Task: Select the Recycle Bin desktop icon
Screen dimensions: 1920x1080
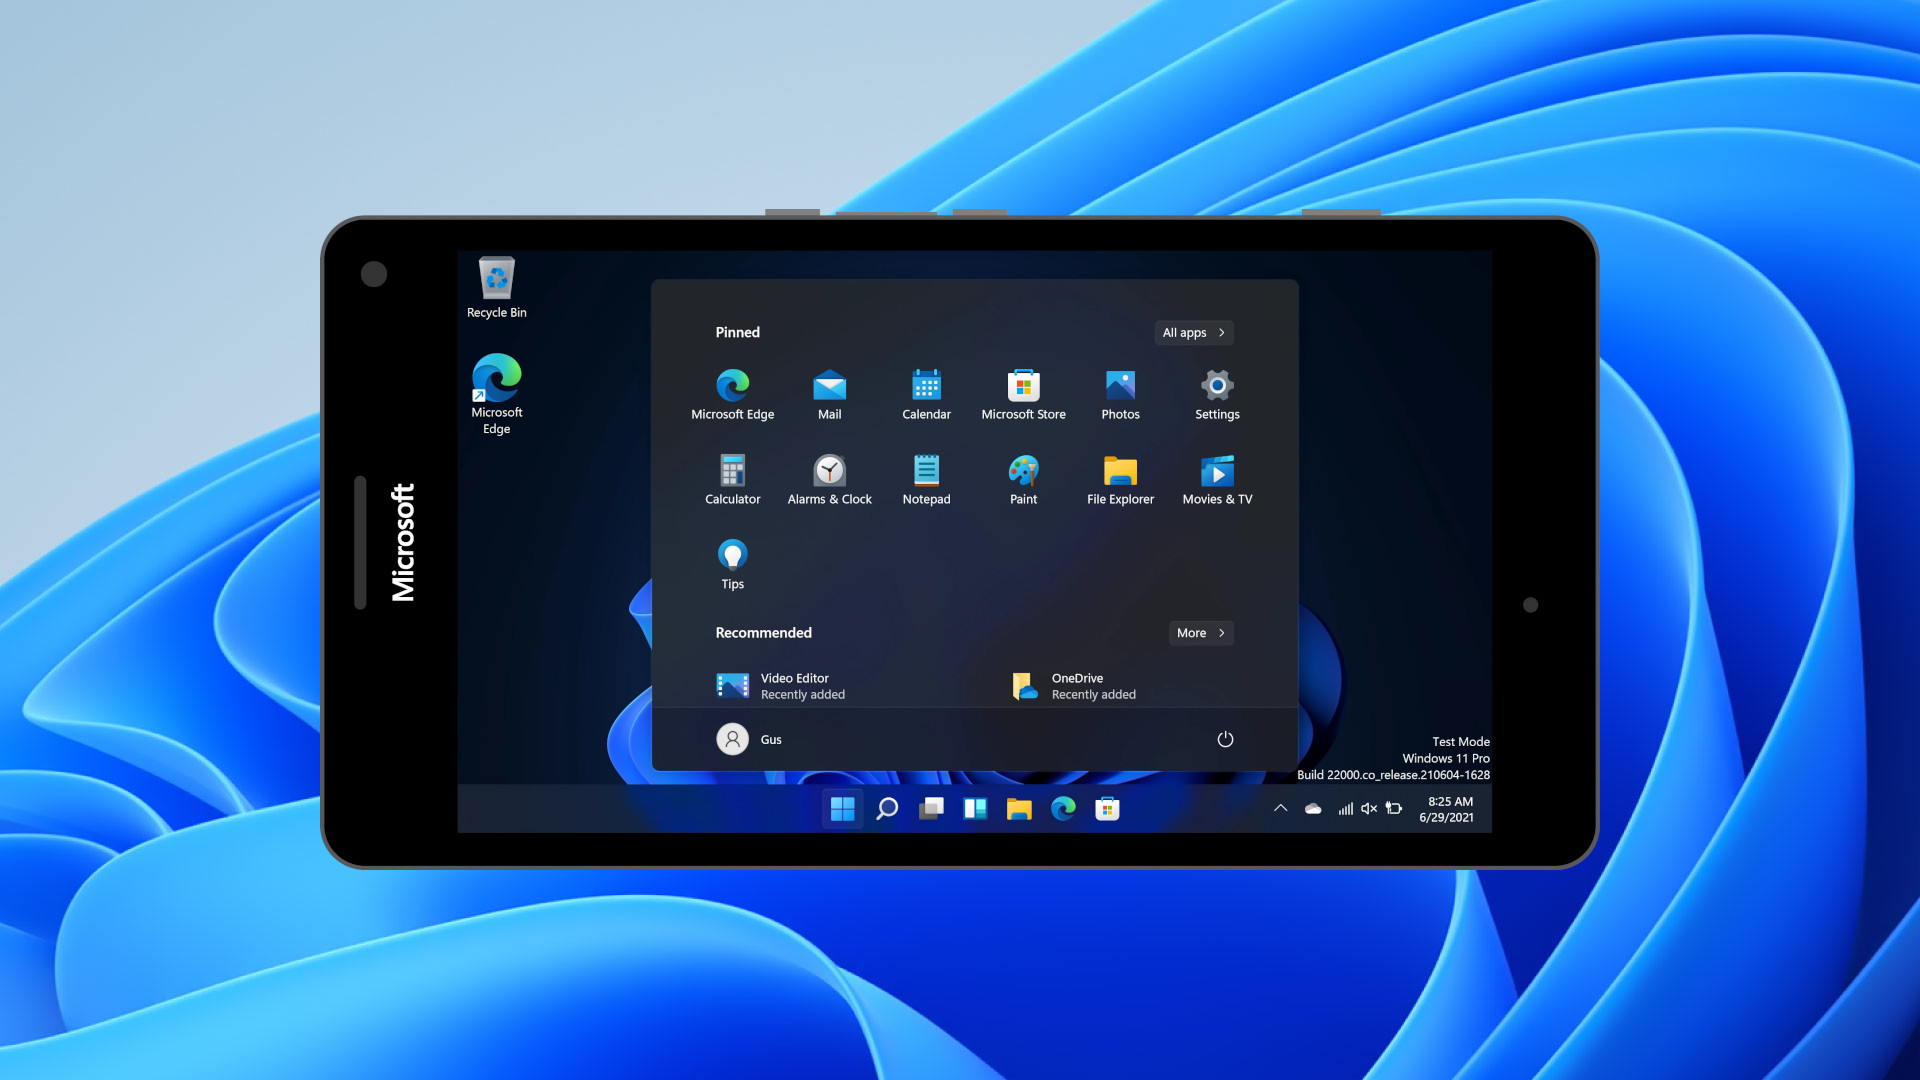Action: (x=496, y=288)
